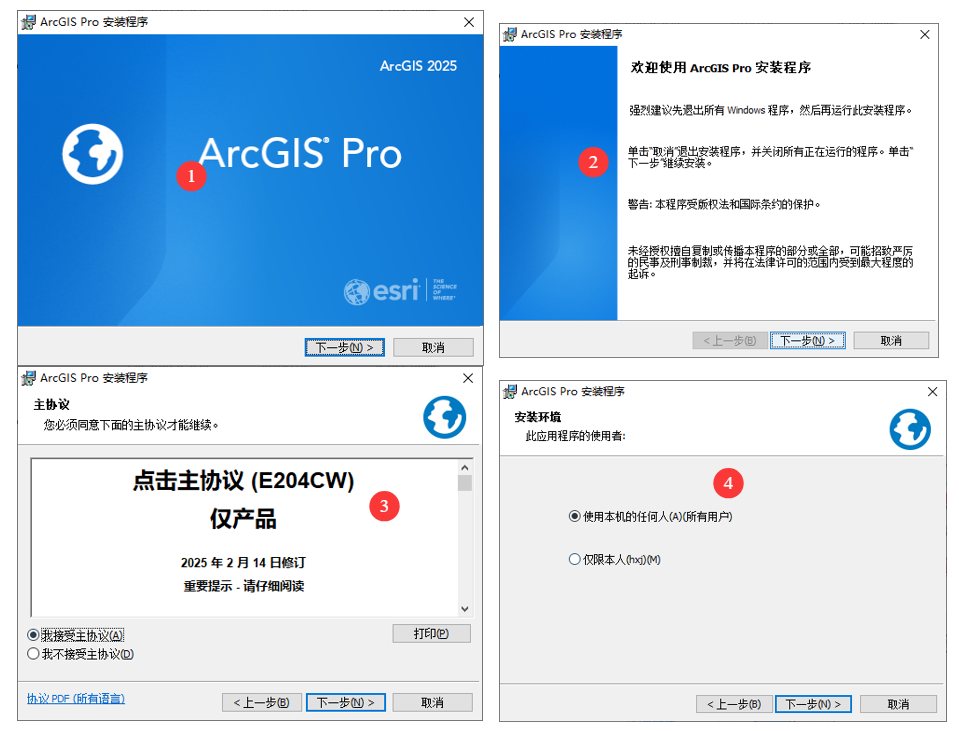Click Next in the installation context window
The image size is (959, 731).
[813, 704]
